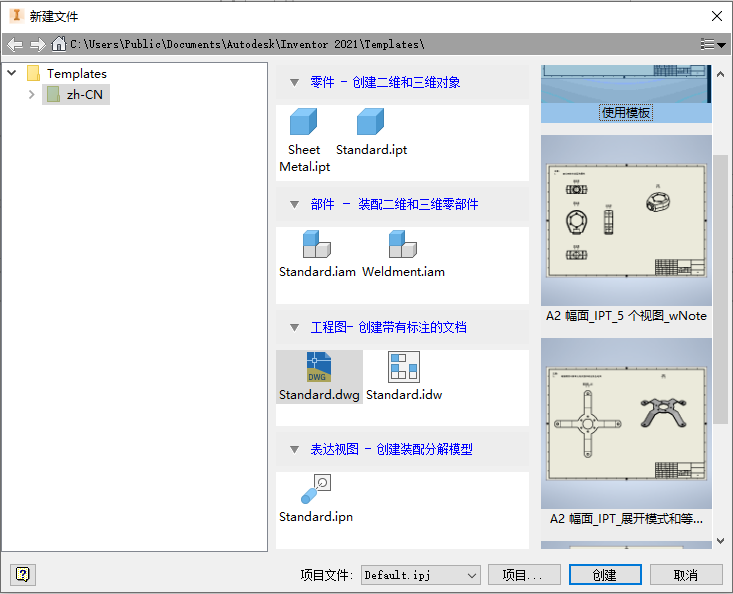Collapse the 零件 section triangle

(x=294, y=83)
